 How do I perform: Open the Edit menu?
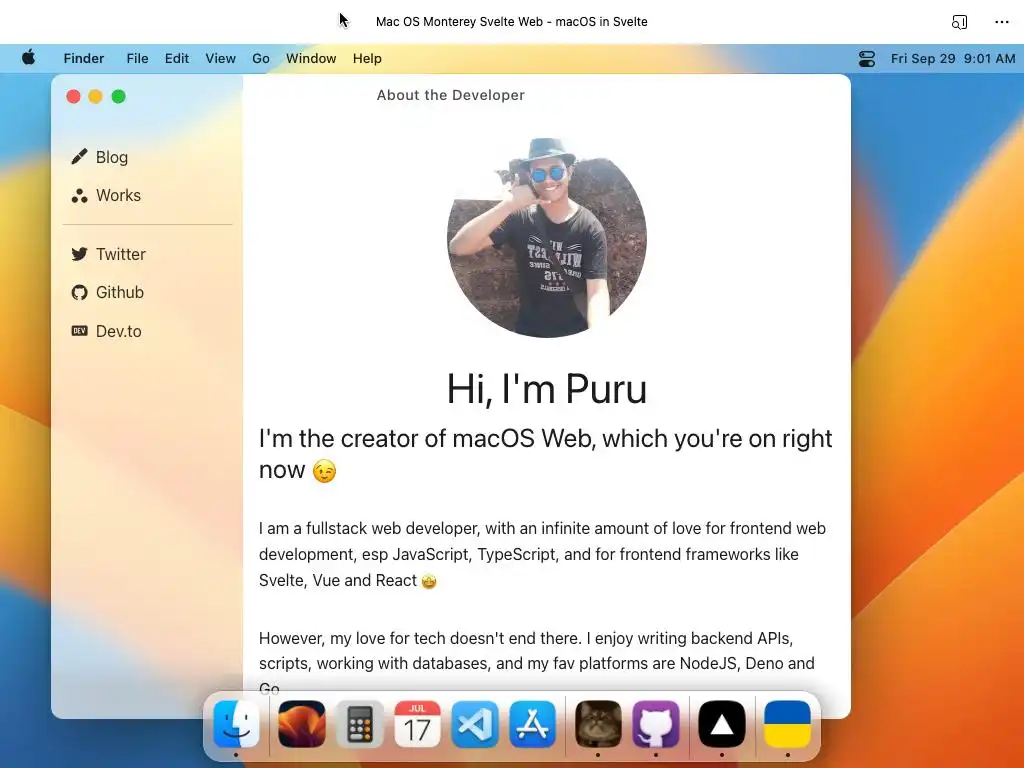pyautogui.click(x=176, y=58)
